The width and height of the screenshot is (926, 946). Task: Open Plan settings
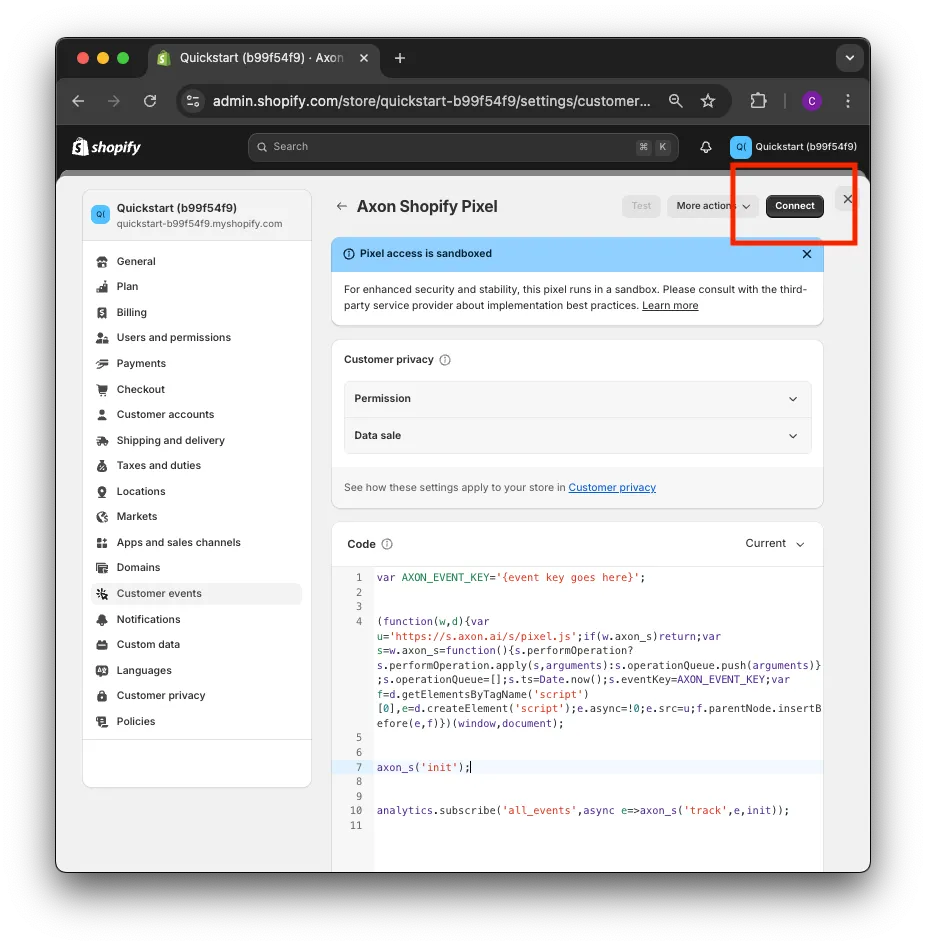tap(196, 287)
